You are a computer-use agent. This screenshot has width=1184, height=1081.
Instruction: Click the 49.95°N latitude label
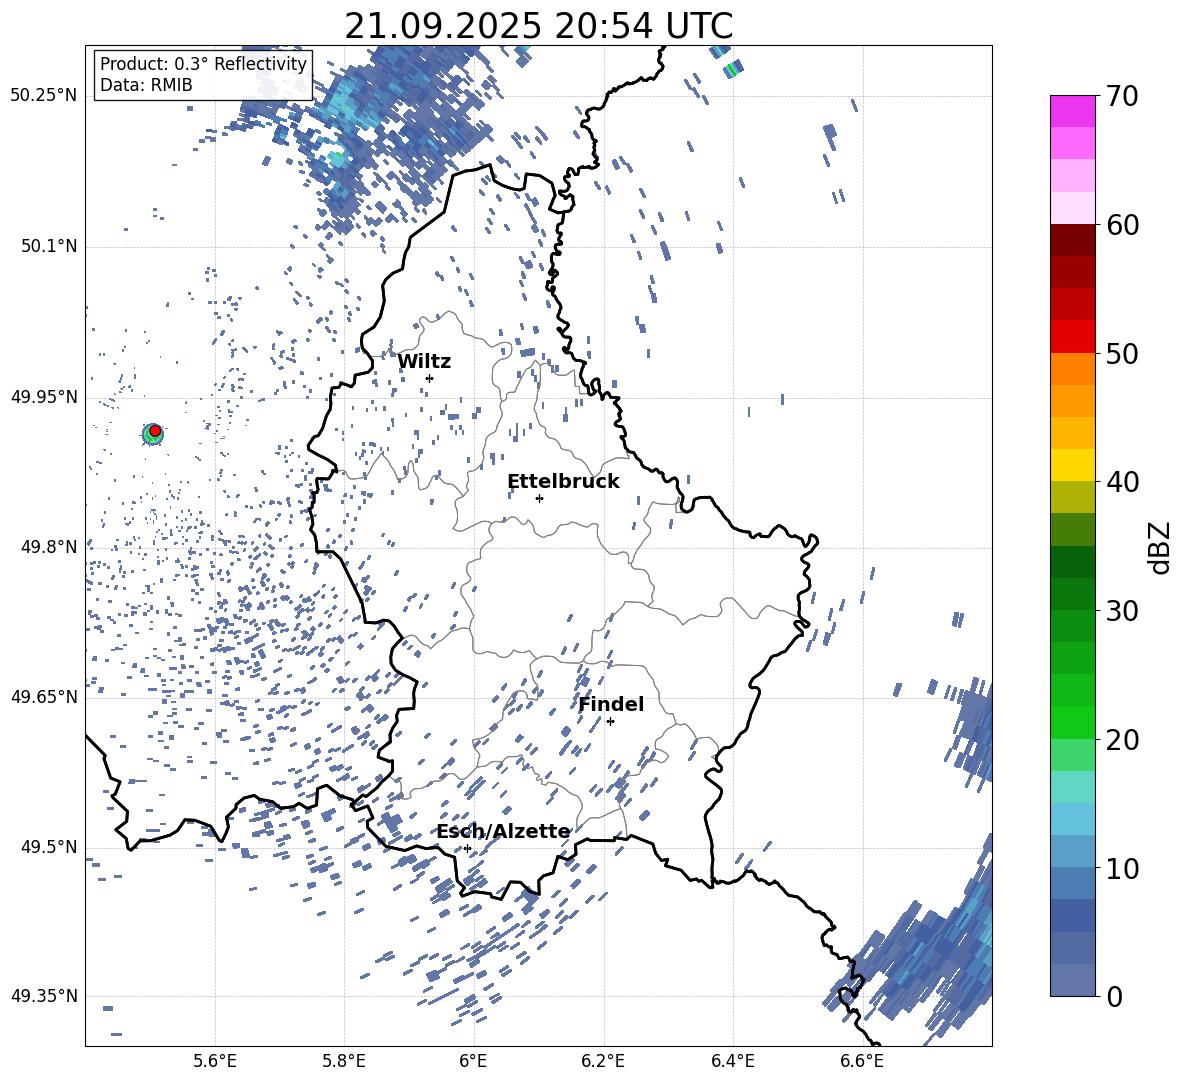44,397
